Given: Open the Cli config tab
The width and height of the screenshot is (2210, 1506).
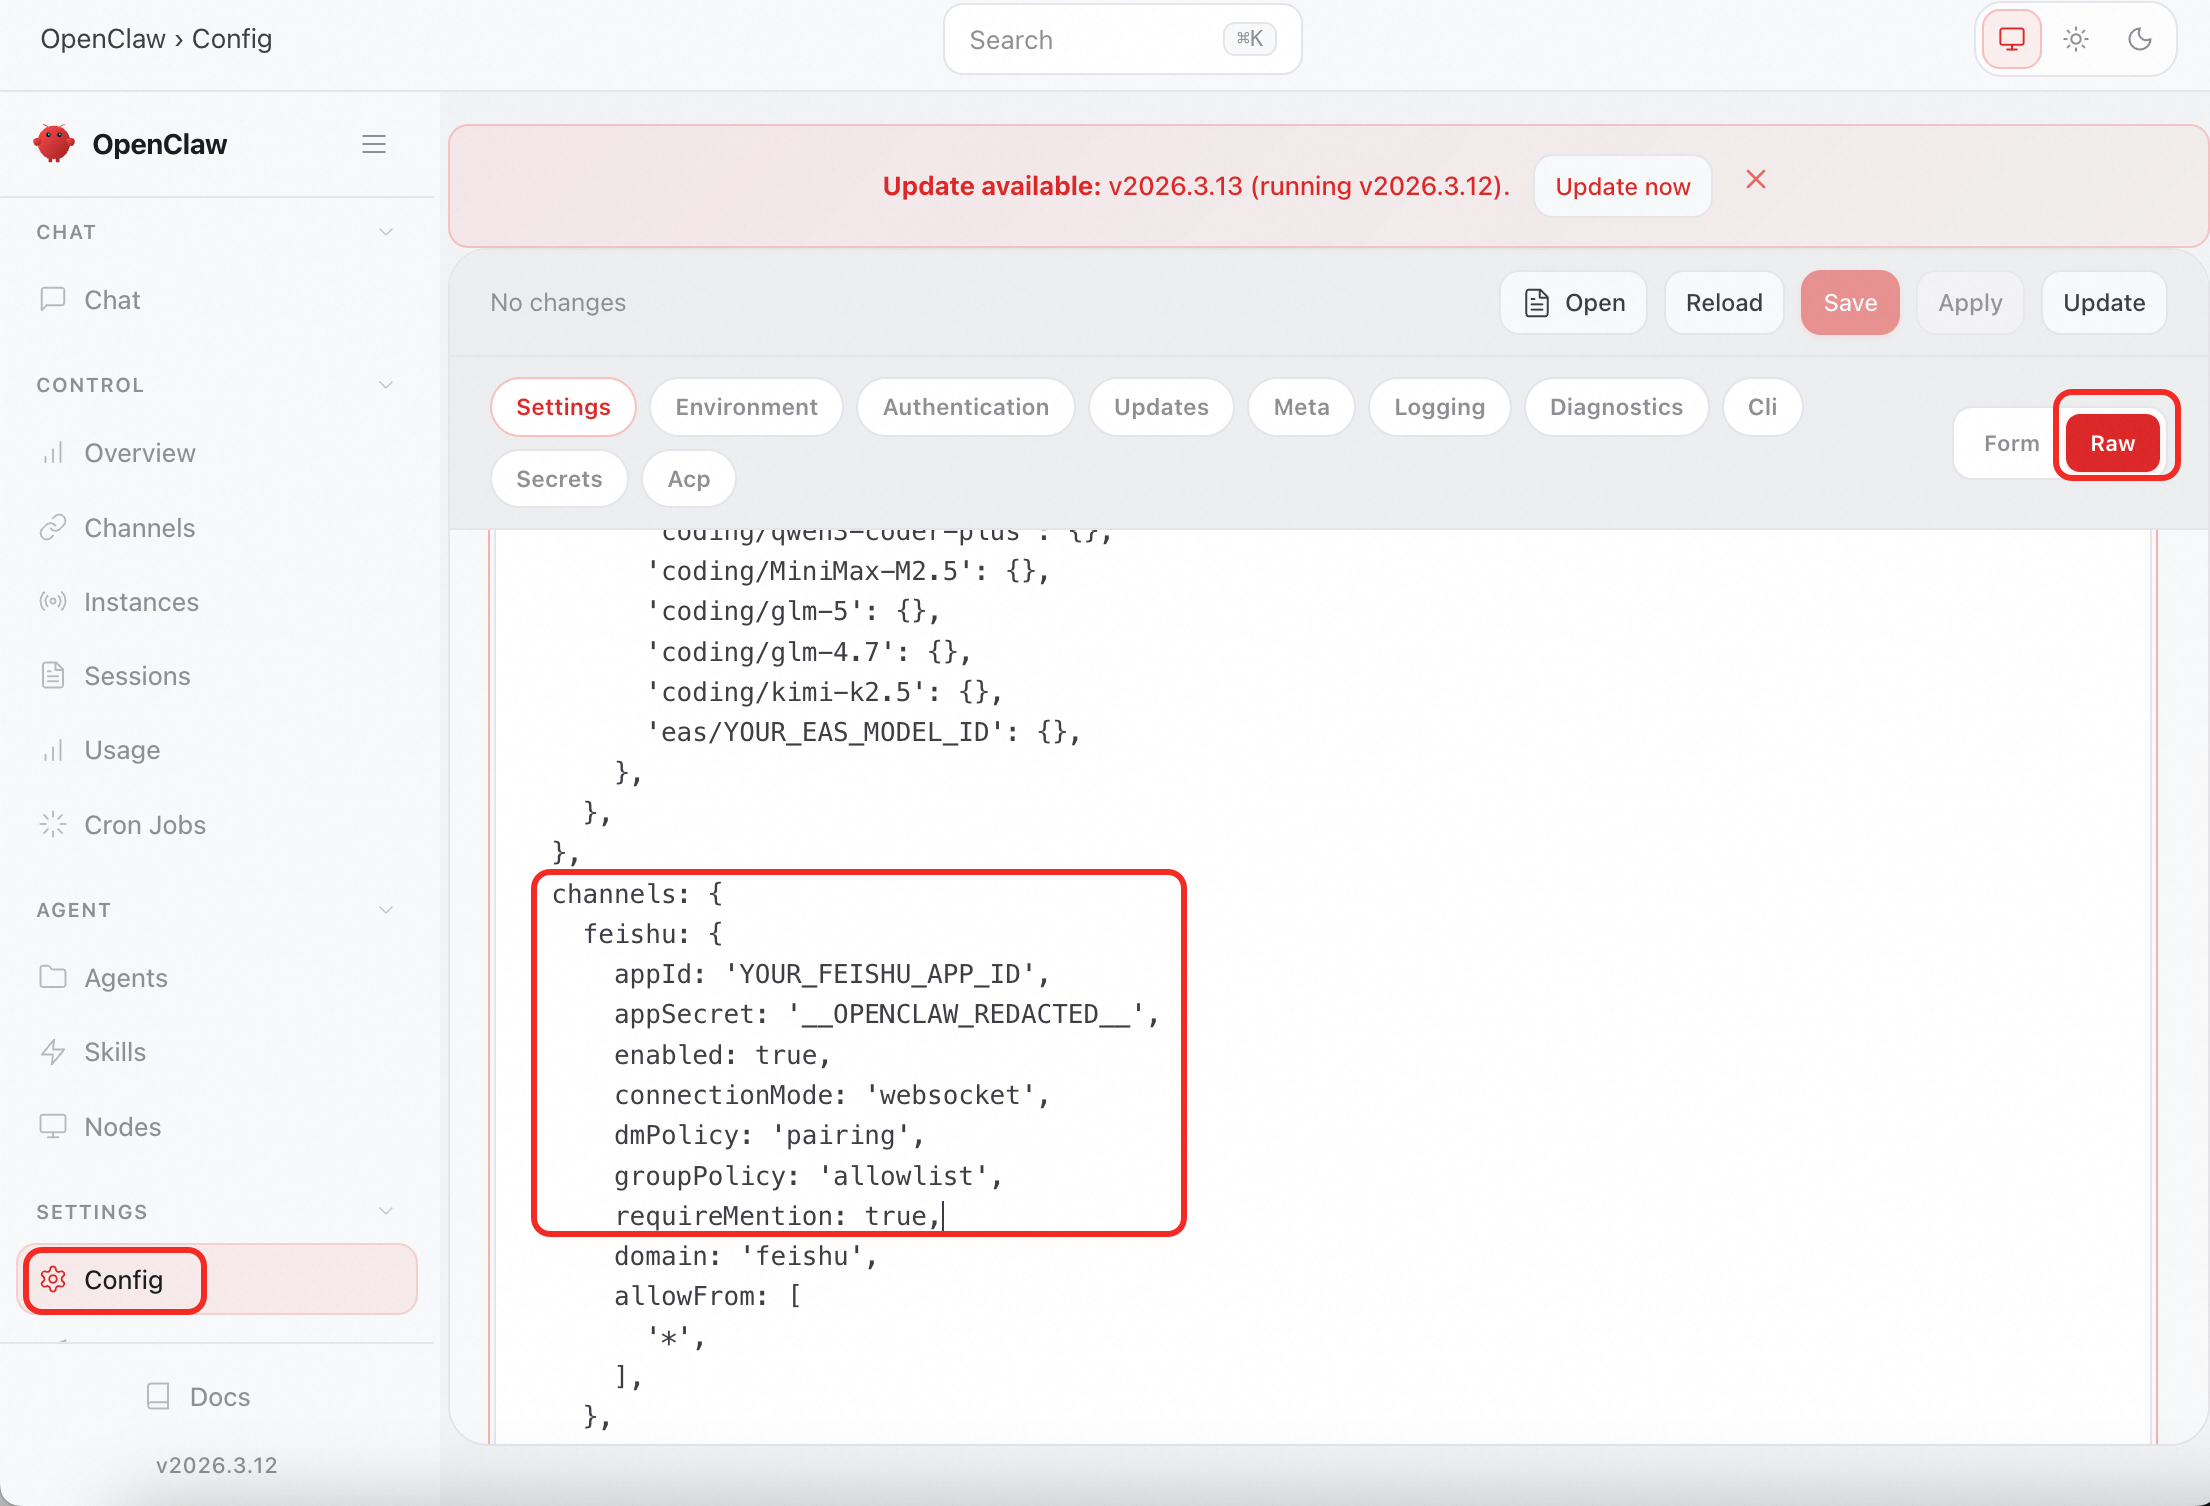Looking at the screenshot, I should pyautogui.click(x=1762, y=407).
